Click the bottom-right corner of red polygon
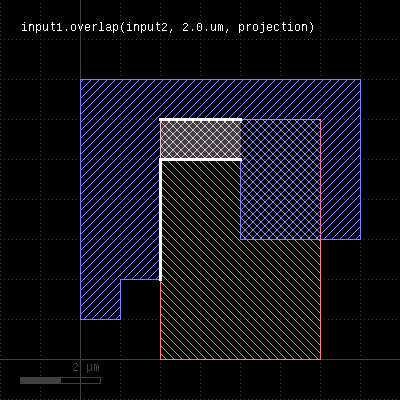Image resolution: width=400 pixels, height=400 pixels. 321,359
